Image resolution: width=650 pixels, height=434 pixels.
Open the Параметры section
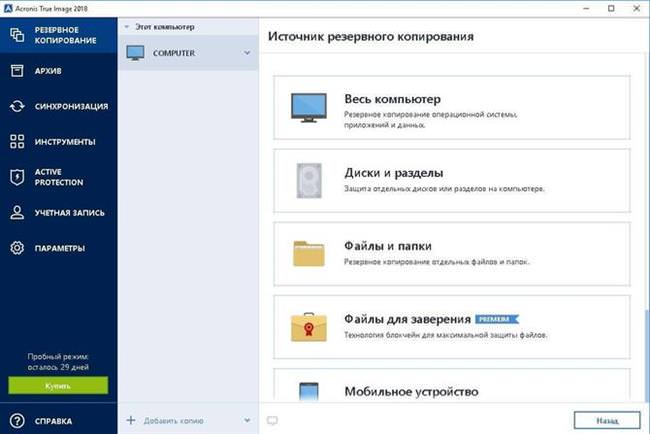(58, 248)
